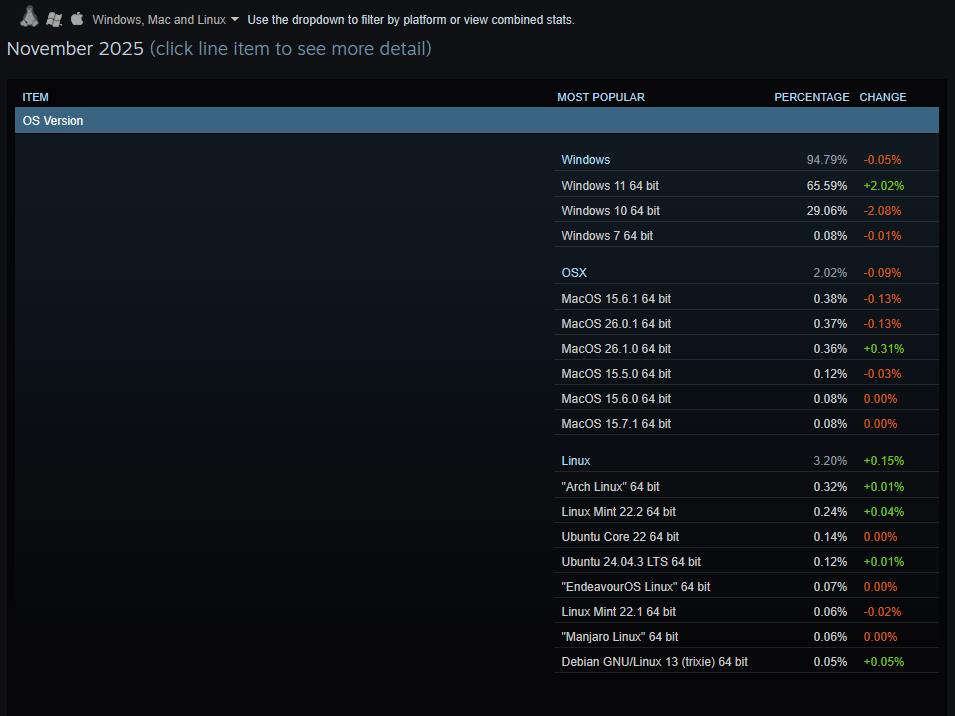Click the 94.79% Windows percentage
This screenshot has width=955, height=716.
pos(826,160)
